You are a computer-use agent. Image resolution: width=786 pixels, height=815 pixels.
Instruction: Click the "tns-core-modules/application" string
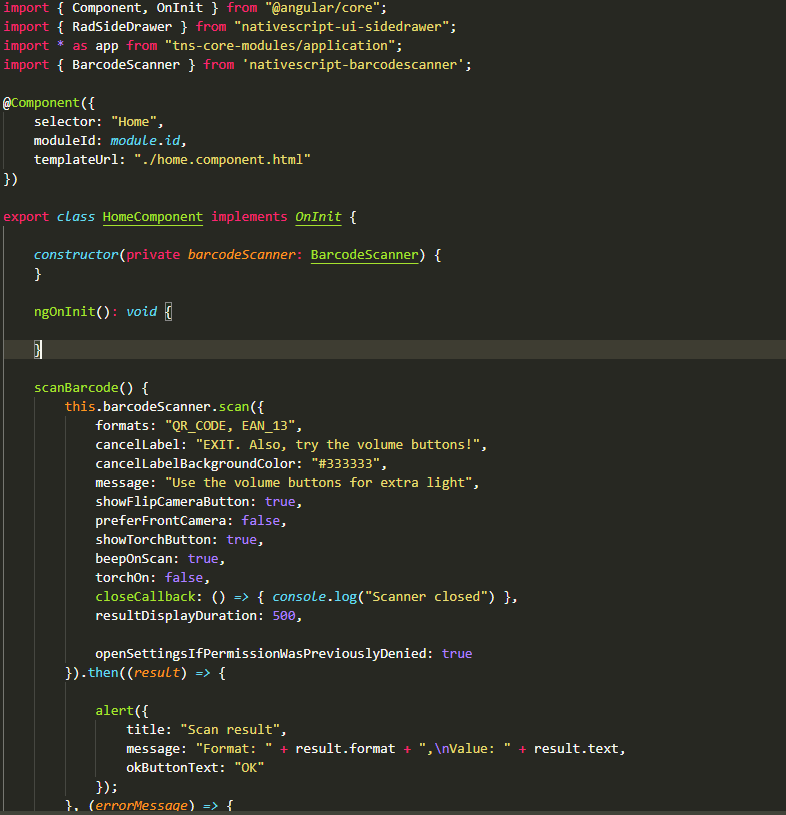tap(280, 46)
